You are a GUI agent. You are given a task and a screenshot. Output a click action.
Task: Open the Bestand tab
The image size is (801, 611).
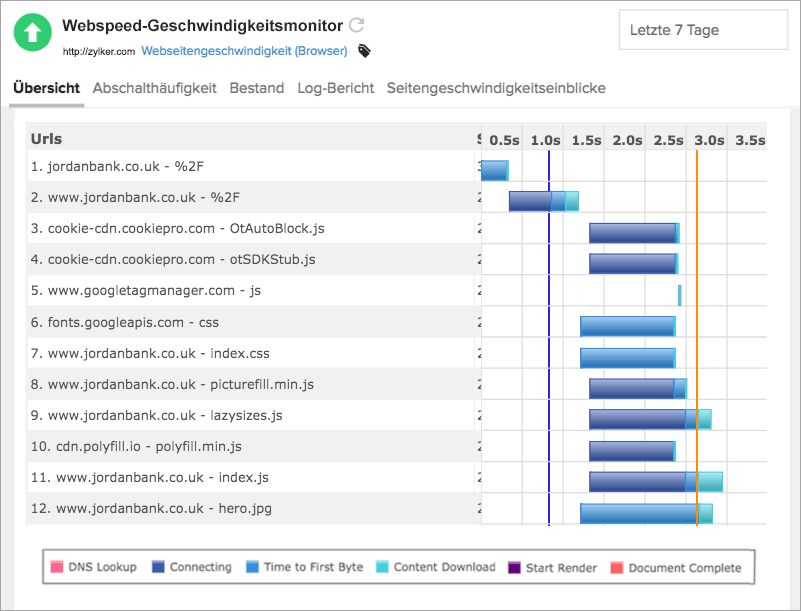tap(257, 88)
